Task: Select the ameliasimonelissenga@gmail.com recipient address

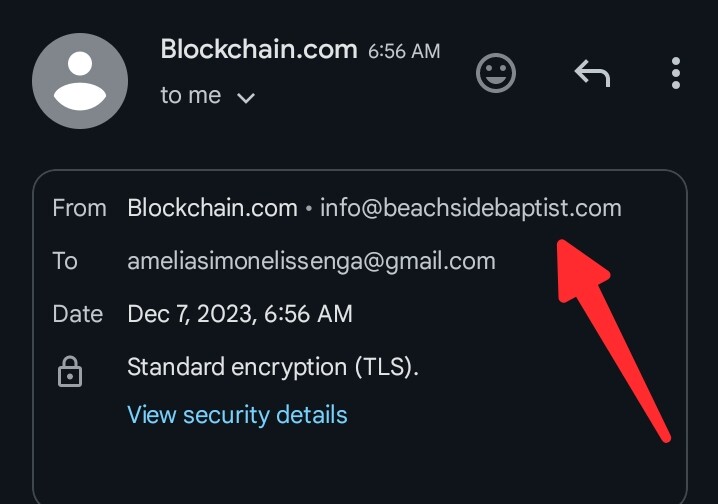Action: point(311,261)
